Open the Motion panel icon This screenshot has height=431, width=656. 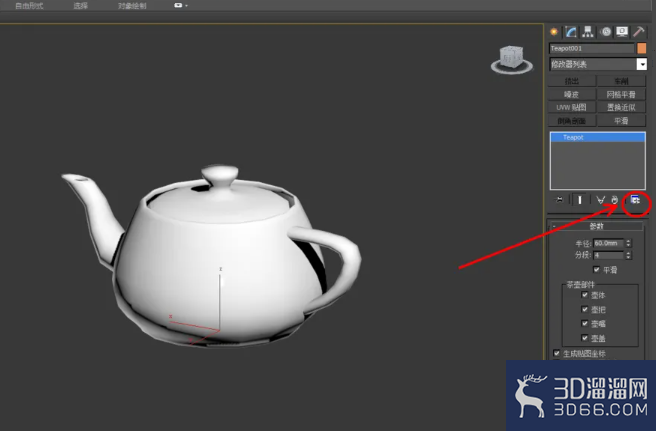point(605,32)
